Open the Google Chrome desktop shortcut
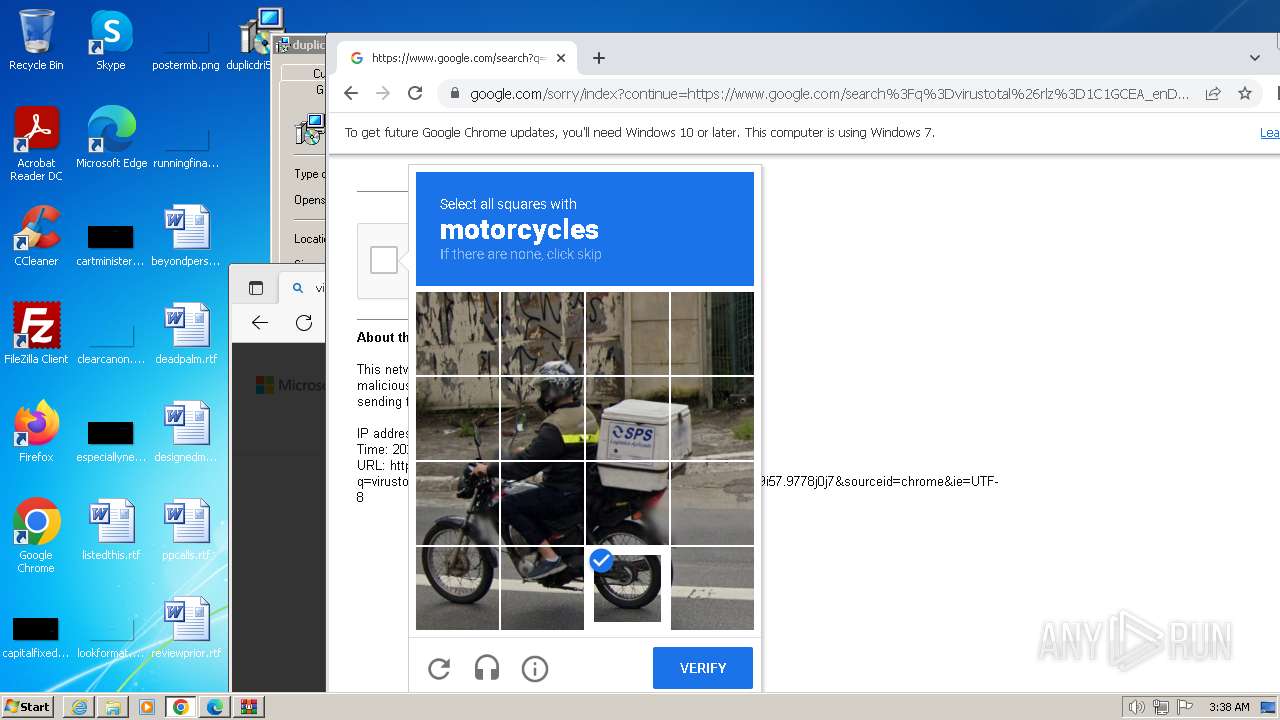The width and height of the screenshot is (1280, 720). click(36, 536)
